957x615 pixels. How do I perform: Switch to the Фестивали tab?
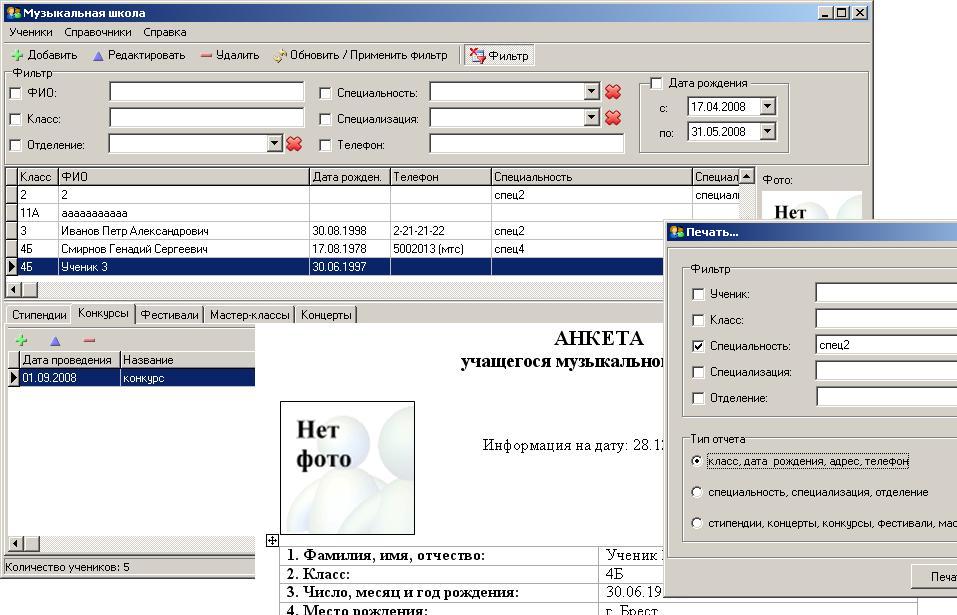click(x=169, y=314)
